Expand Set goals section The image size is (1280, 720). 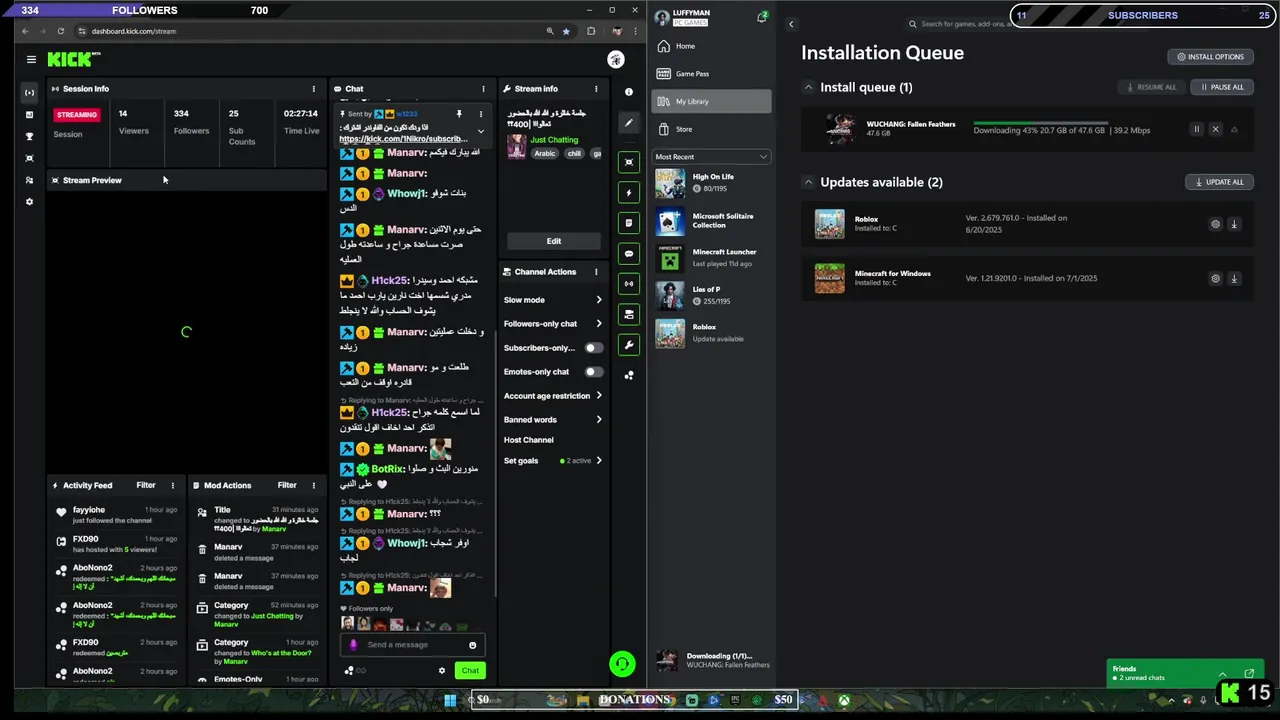(x=599, y=461)
